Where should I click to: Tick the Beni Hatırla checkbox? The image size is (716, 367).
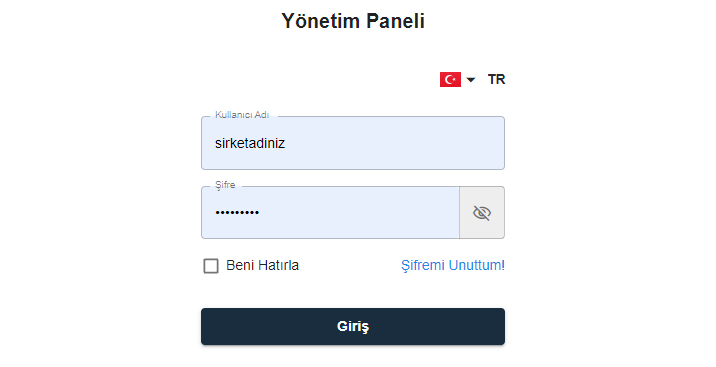tap(211, 266)
